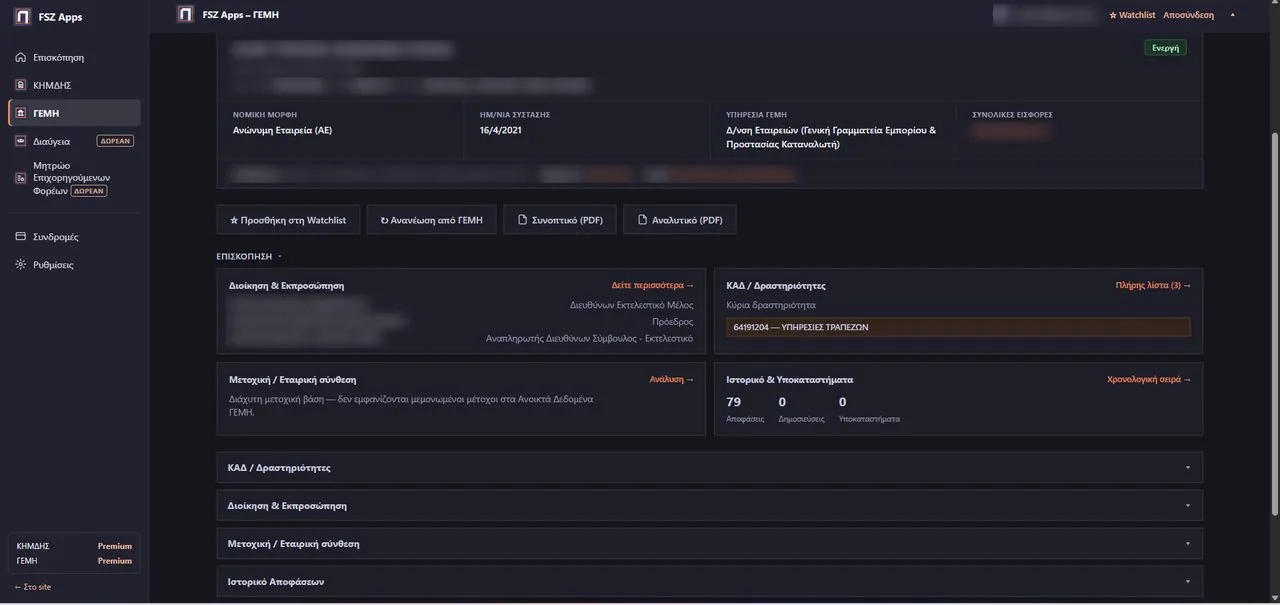Screen dimensions: 1280x605
Task: Expand the ΚΑΔ / Δραστηριότητες accordion arrow
Action: point(1188,468)
